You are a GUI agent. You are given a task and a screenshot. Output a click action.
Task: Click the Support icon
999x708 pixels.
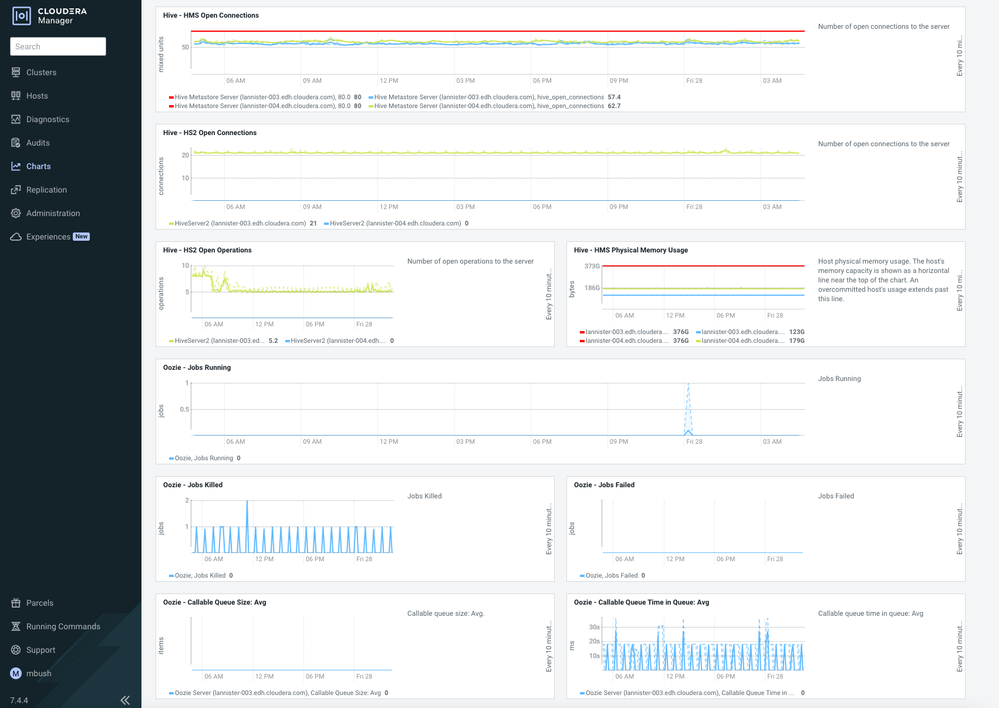tap(16, 650)
